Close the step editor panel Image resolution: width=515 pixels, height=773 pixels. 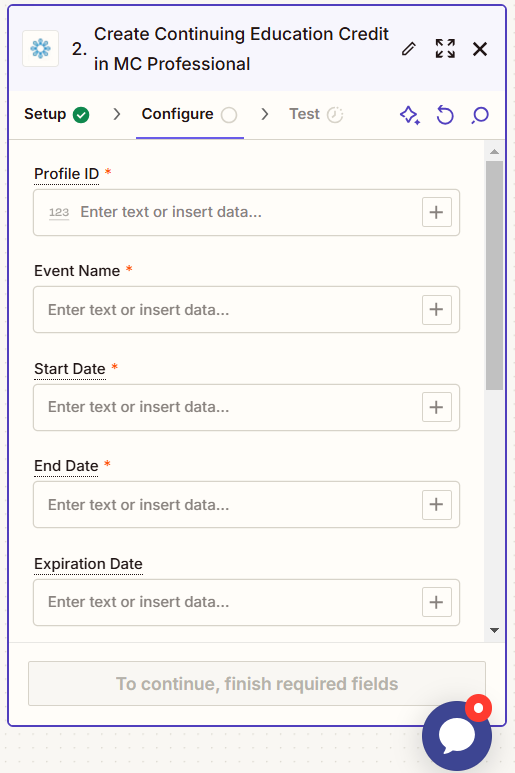tap(480, 49)
